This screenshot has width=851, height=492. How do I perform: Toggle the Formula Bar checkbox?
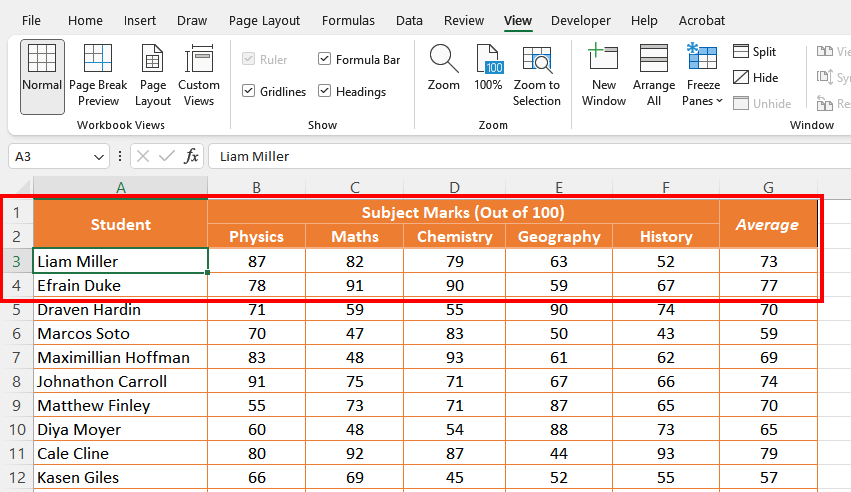coord(325,60)
